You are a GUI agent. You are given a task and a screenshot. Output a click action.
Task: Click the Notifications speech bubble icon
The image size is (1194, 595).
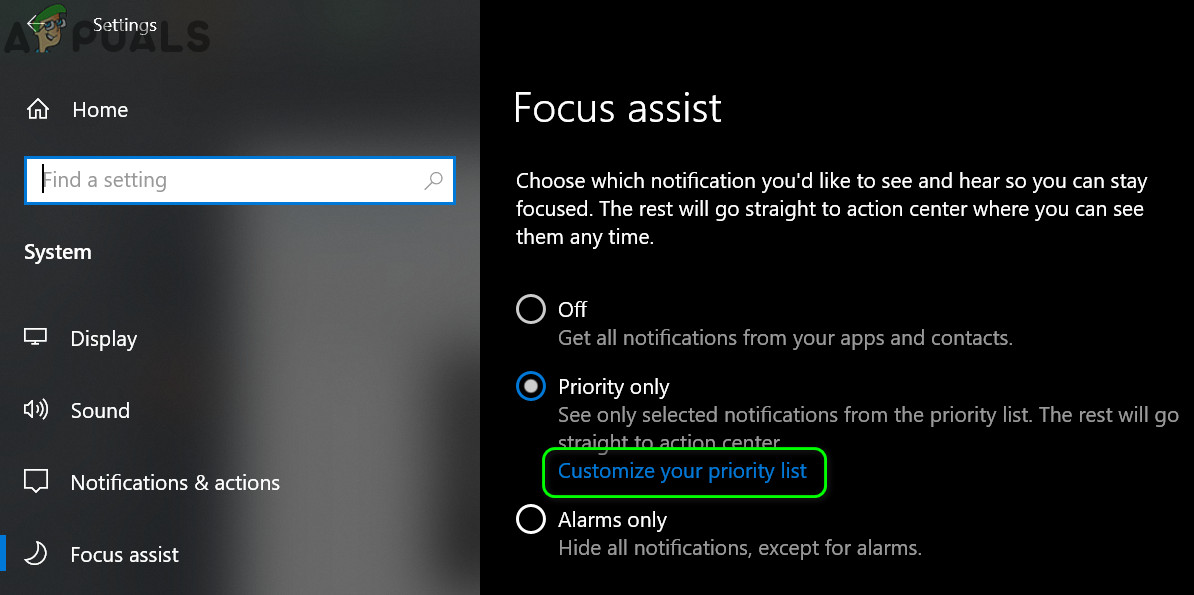click(x=36, y=482)
